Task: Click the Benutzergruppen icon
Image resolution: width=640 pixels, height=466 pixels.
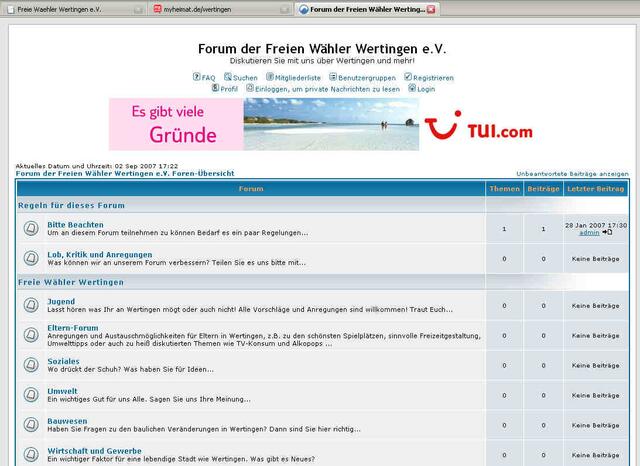Action: pyautogui.click(x=333, y=76)
